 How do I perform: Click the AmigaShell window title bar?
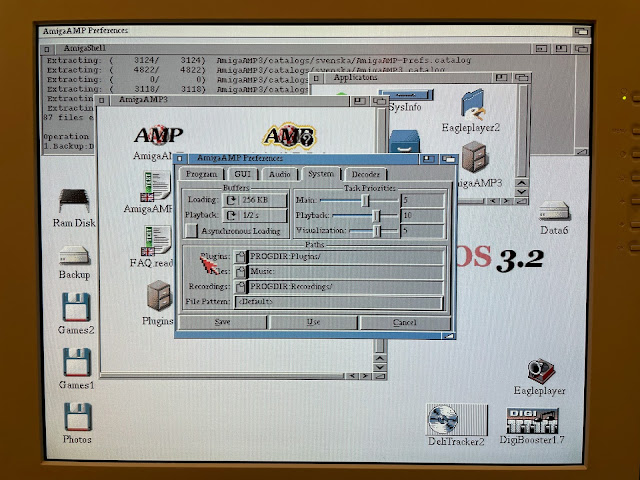[286, 49]
